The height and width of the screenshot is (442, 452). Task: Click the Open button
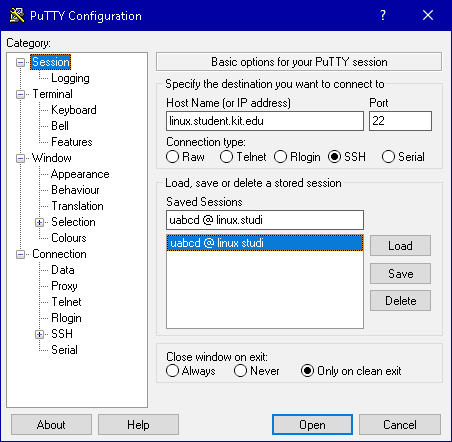[x=312, y=424]
